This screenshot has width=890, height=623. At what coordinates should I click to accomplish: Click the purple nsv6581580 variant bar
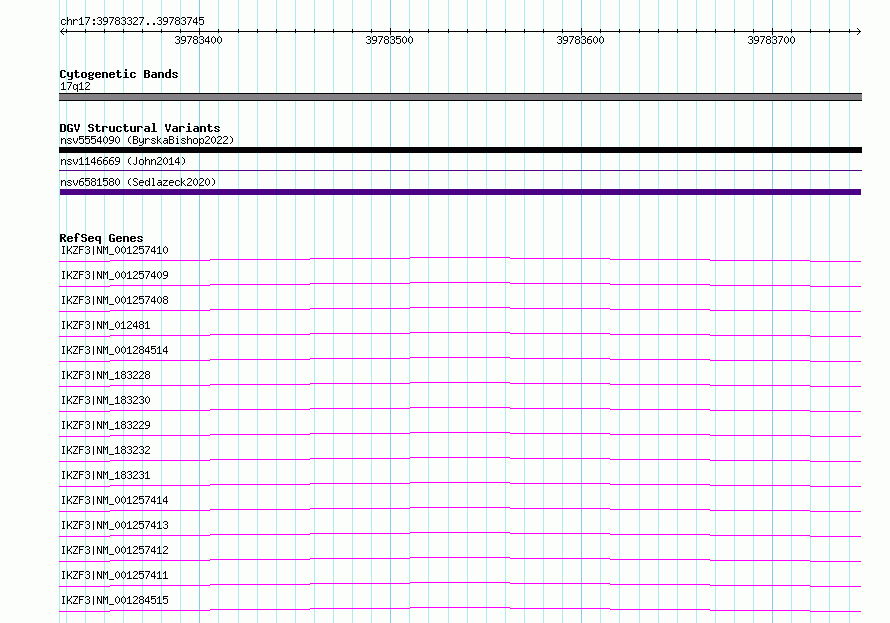pyautogui.click(x=460, y=192)
